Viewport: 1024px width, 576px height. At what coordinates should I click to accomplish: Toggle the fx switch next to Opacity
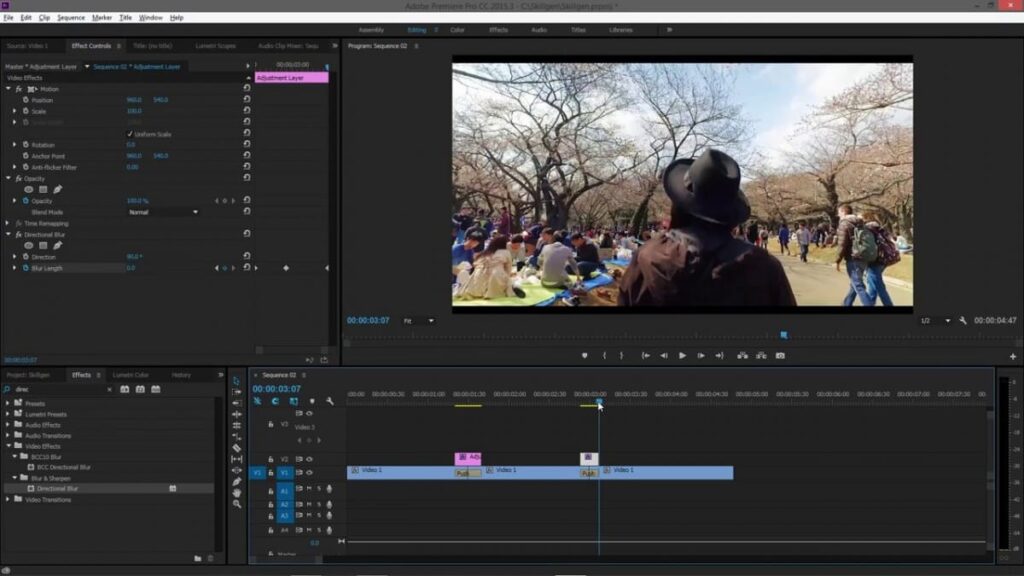tap(18, 179)
